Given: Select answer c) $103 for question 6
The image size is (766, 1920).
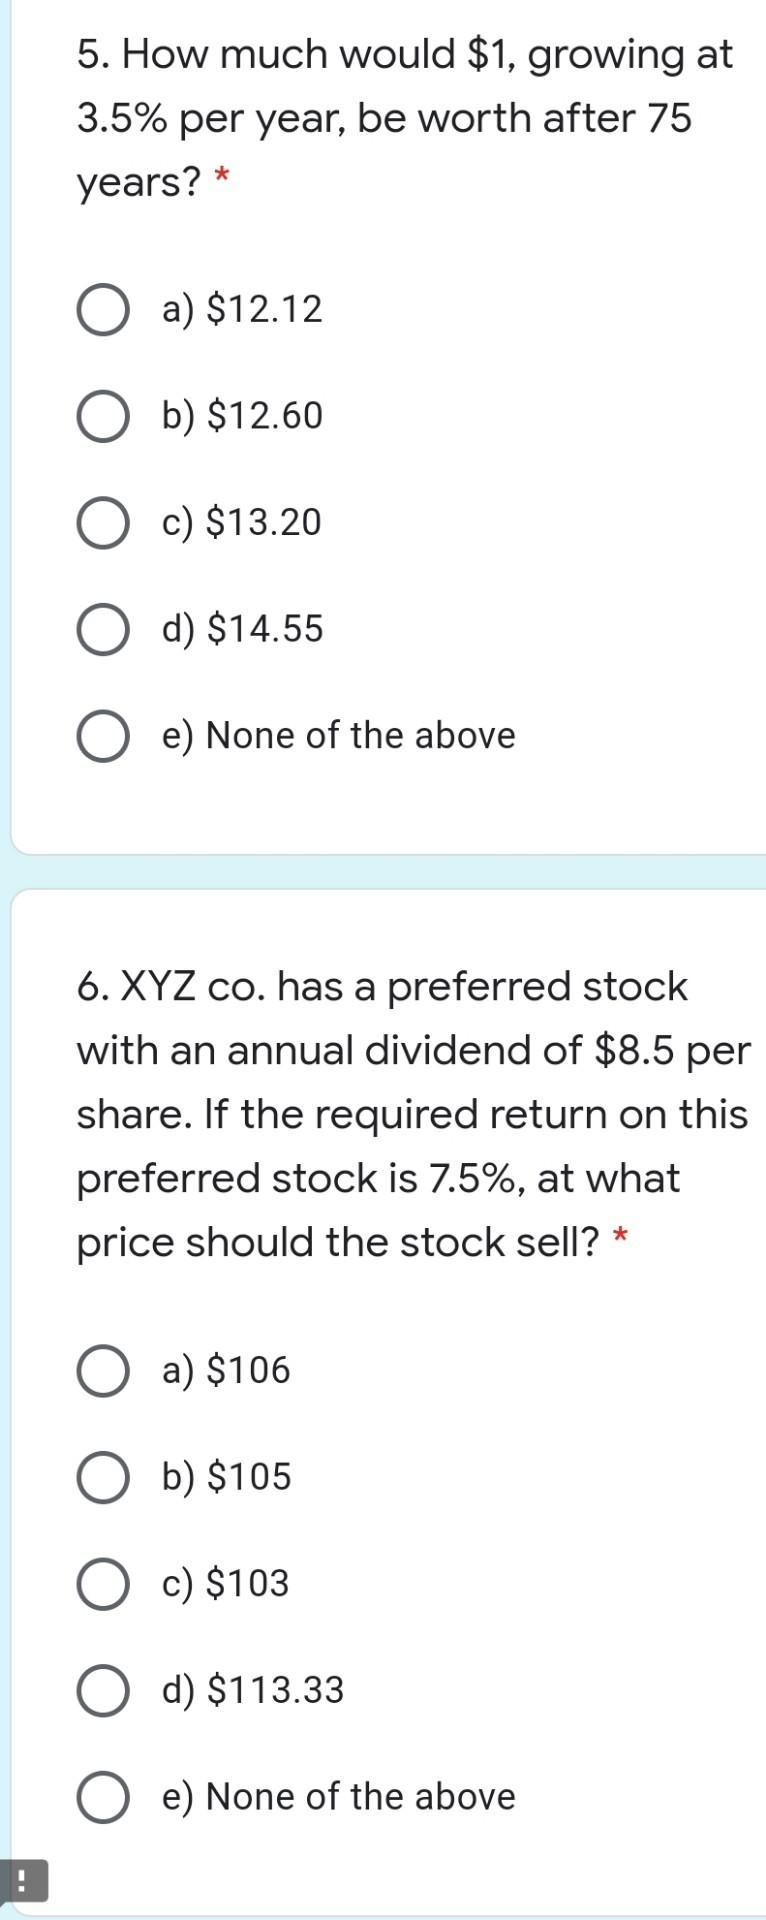Looking at the screenshot, I should [x=101, y=1584].
